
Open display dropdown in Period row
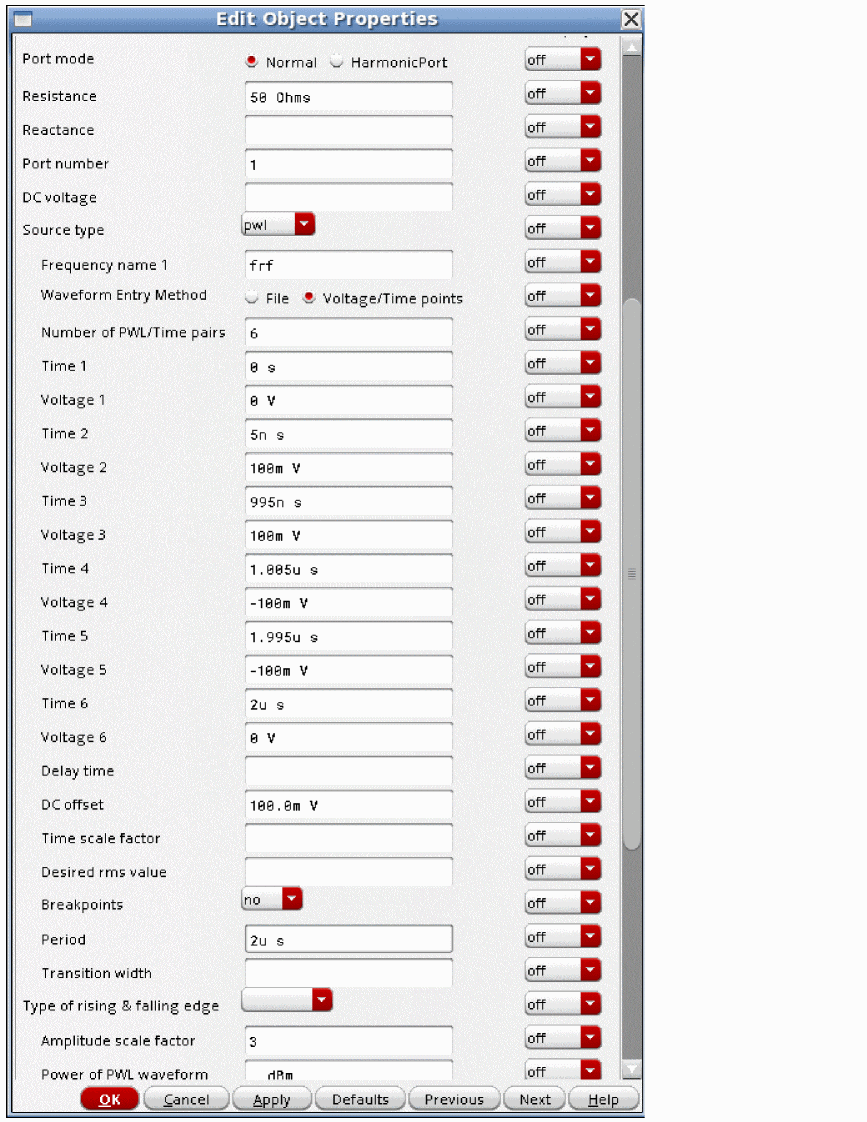563,936
